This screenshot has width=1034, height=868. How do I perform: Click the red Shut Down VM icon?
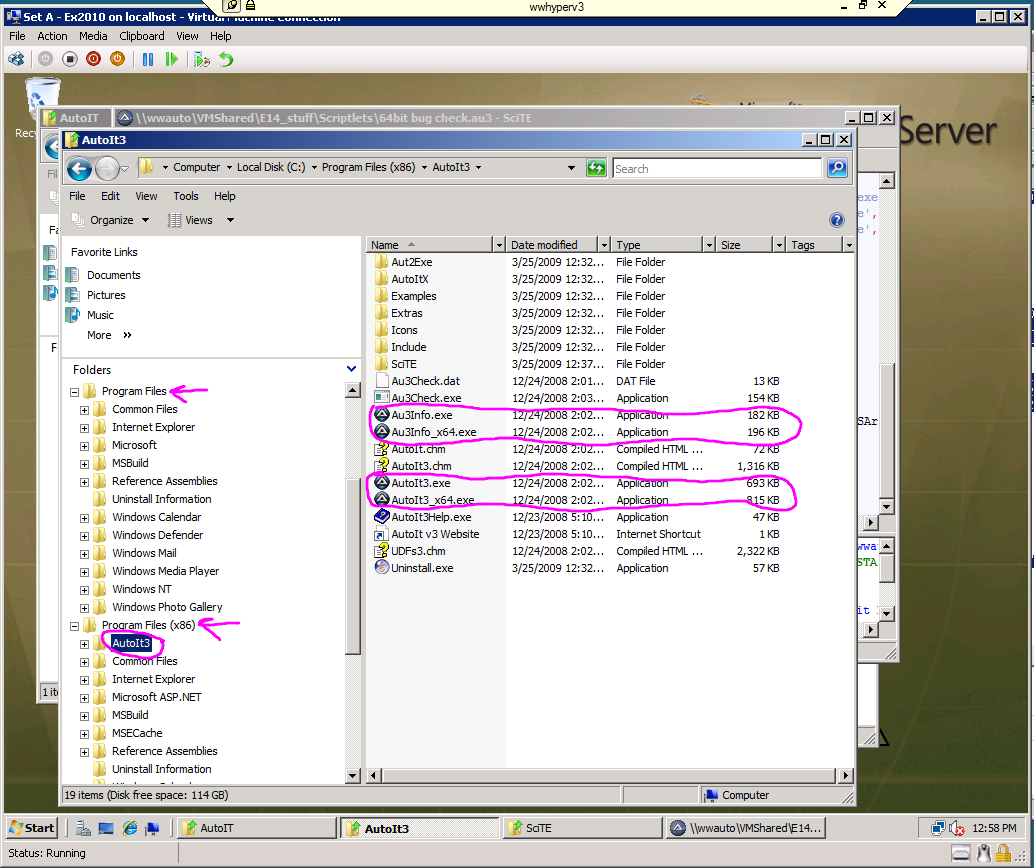[x=94, y=59]
